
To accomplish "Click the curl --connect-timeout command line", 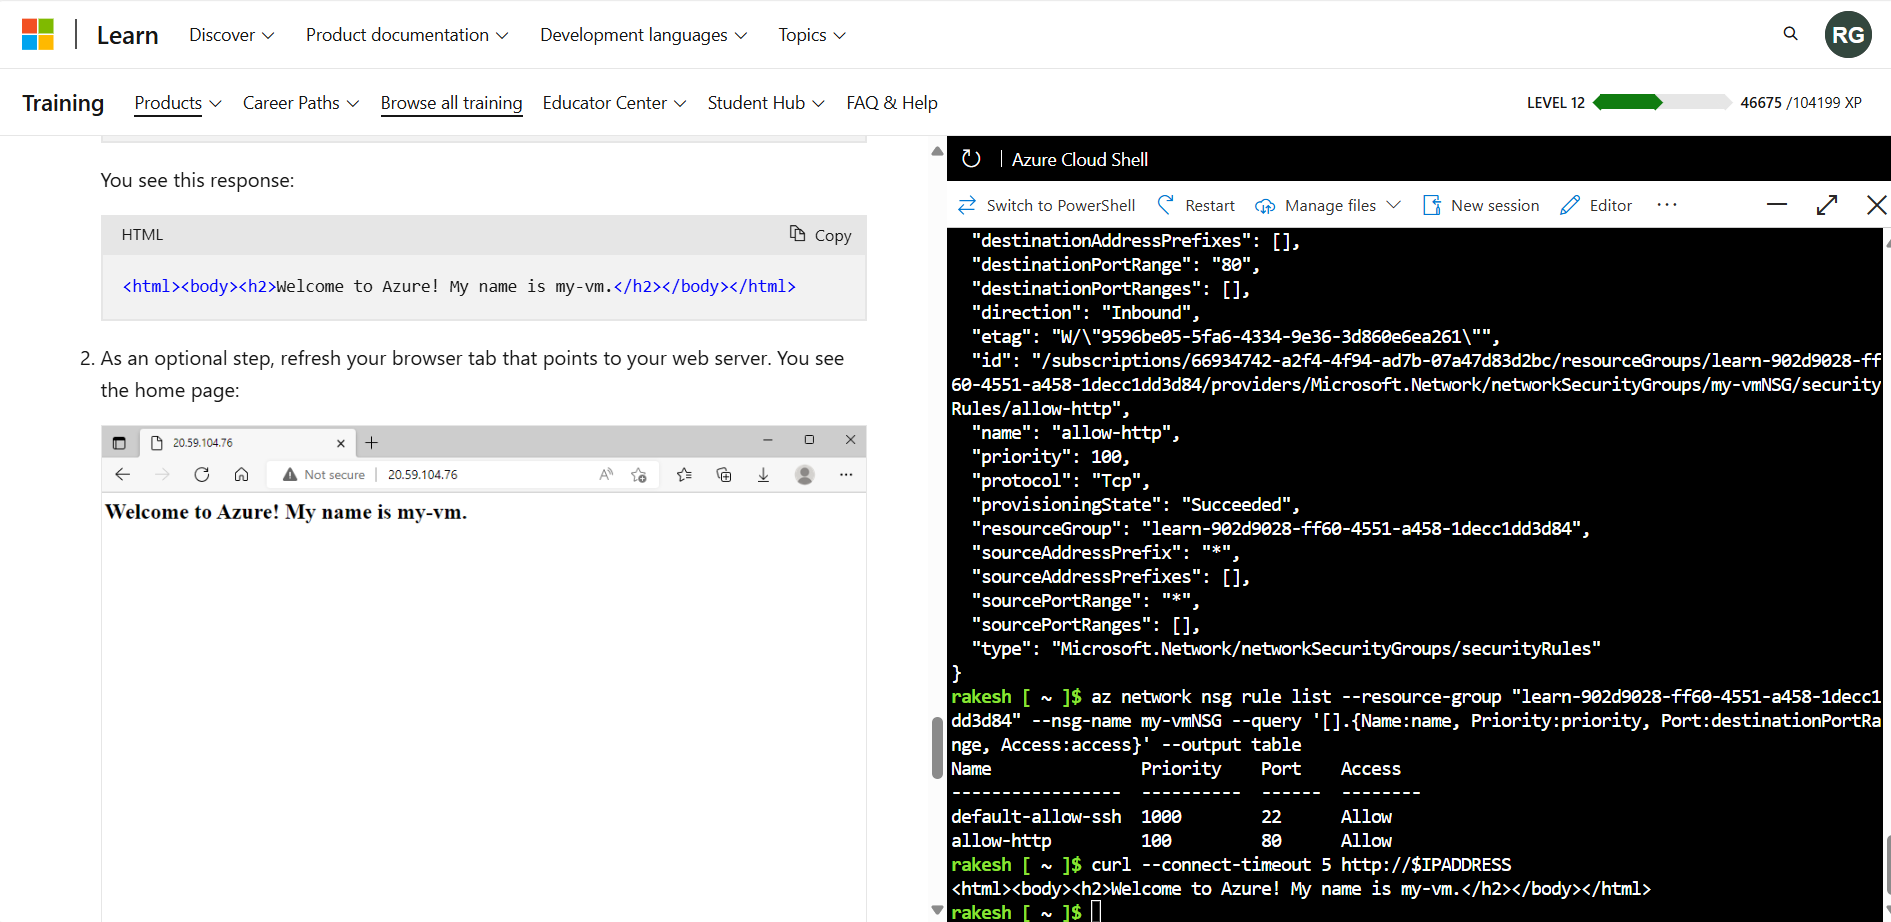I will pyautogui.click(x=1301, y=865).
